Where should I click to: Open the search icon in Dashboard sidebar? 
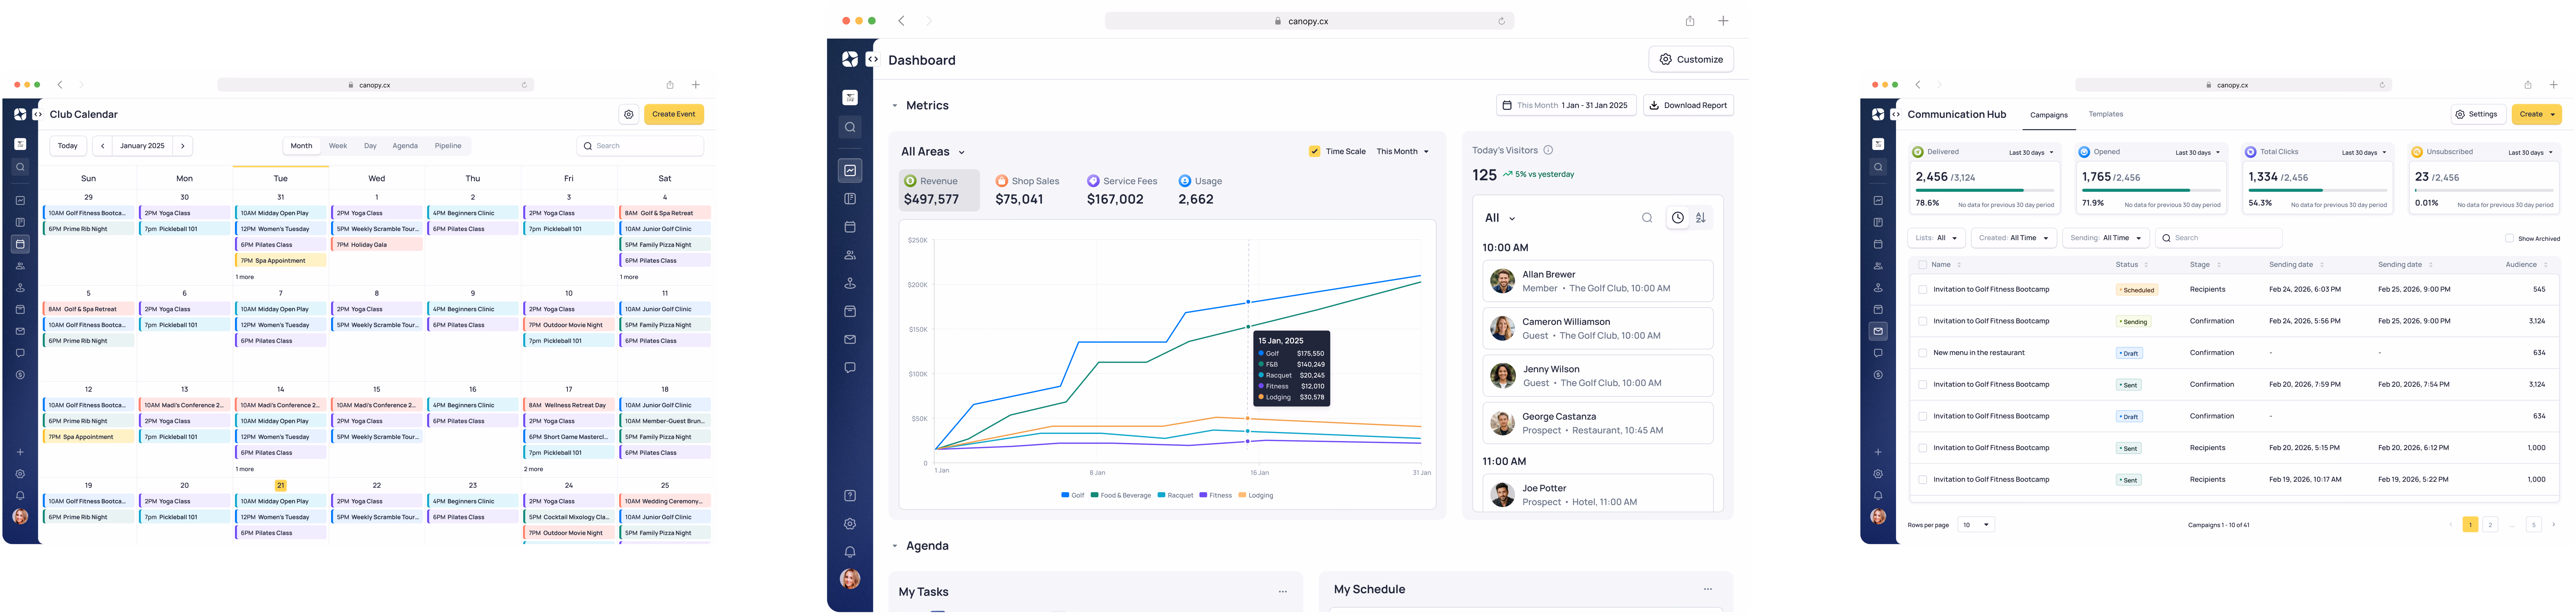[x=850, y=127]
